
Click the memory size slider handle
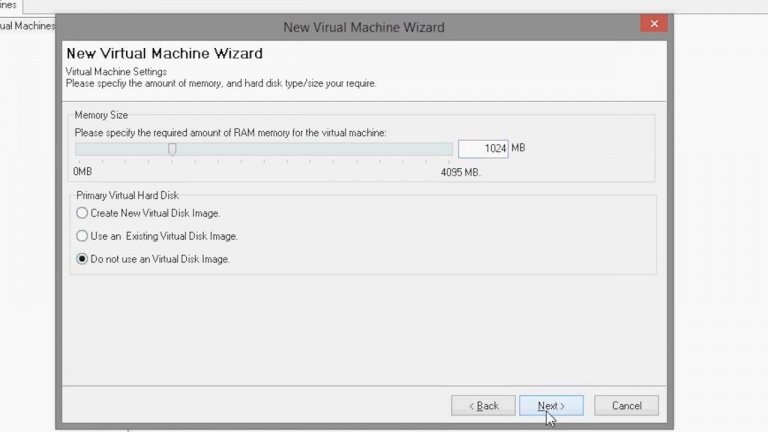pos(172,149)
